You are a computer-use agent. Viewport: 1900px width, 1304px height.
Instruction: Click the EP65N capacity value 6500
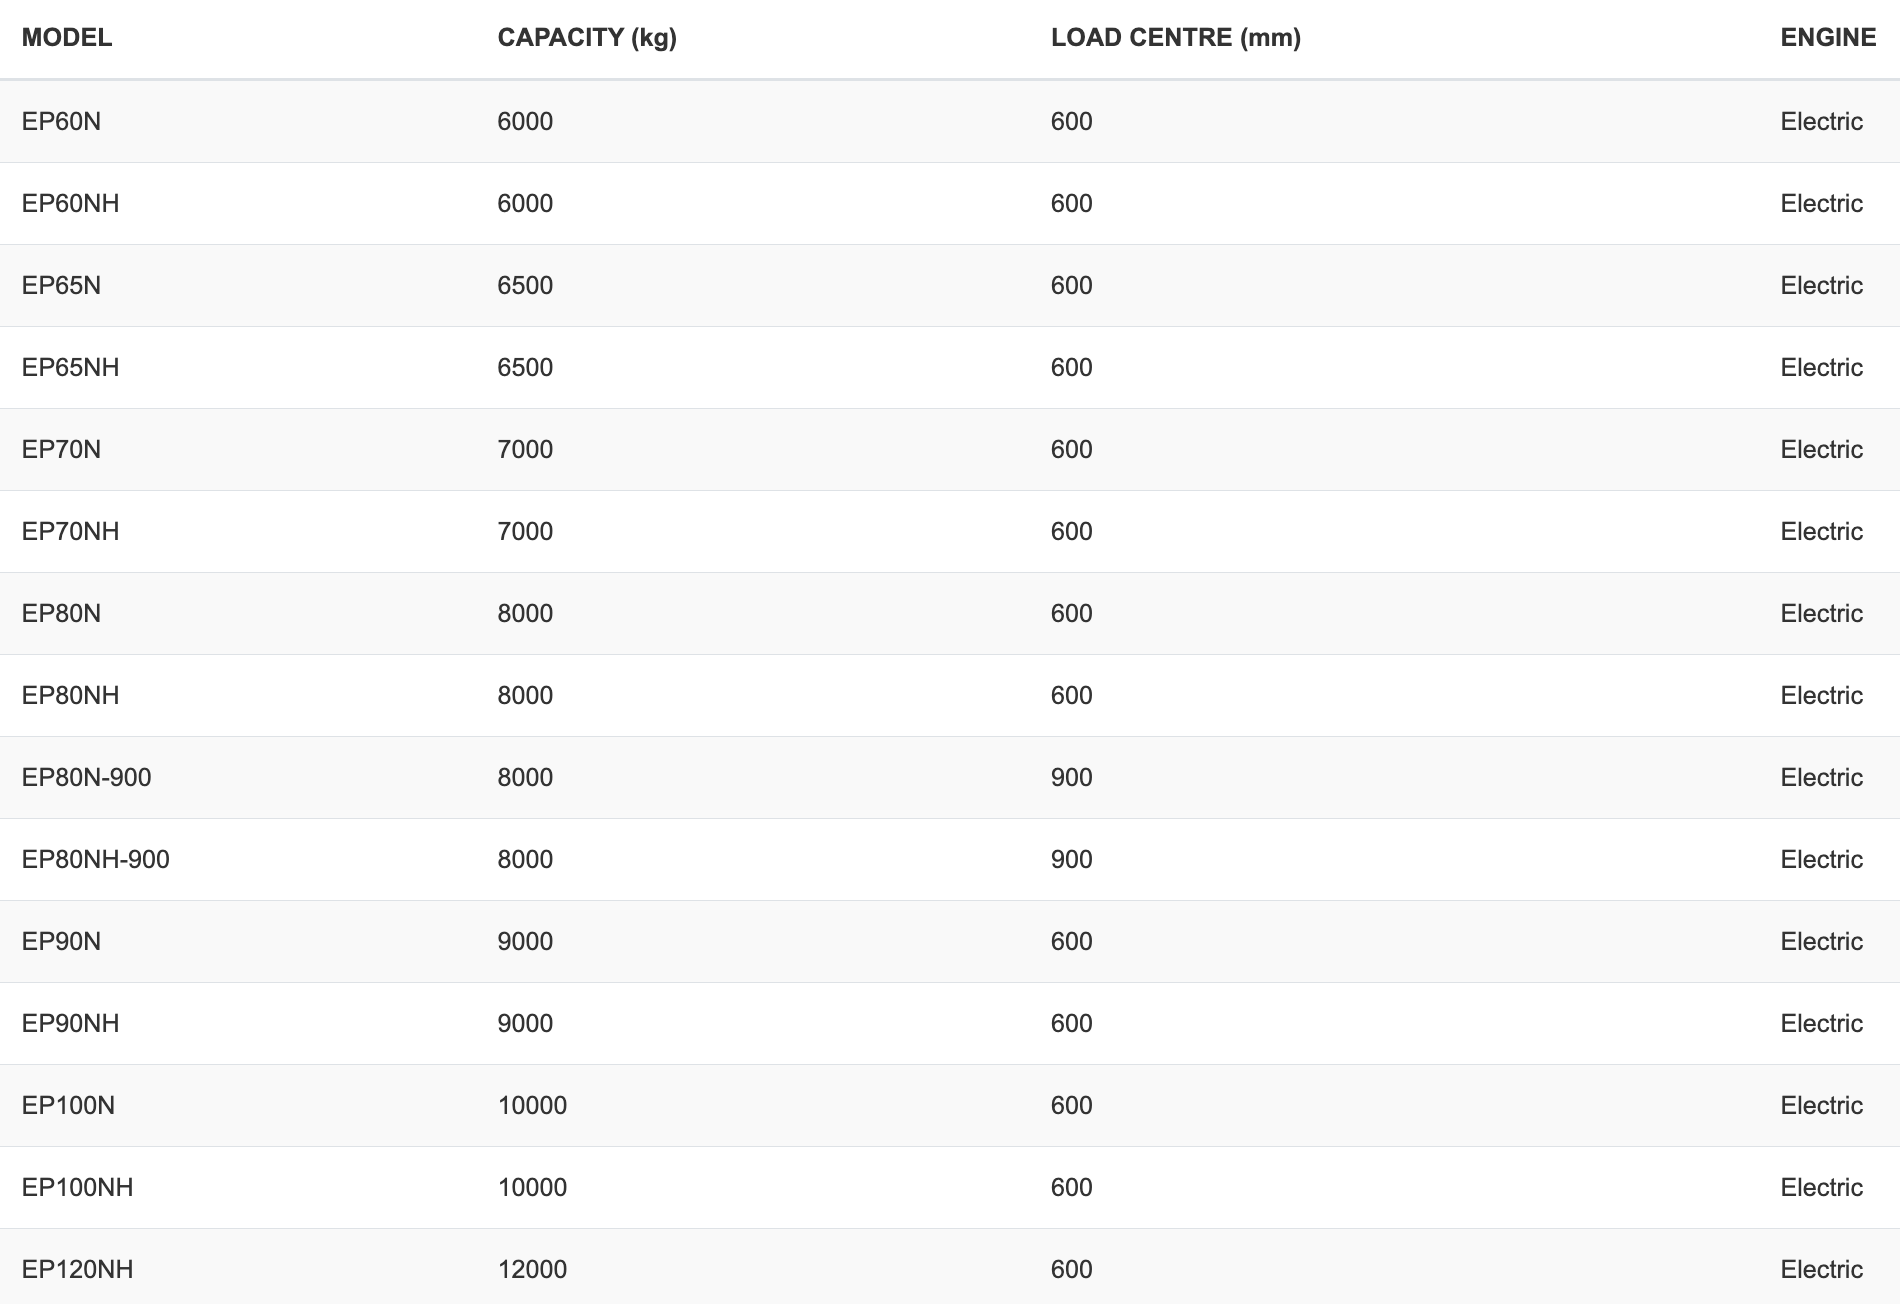[x=525, y=286]
